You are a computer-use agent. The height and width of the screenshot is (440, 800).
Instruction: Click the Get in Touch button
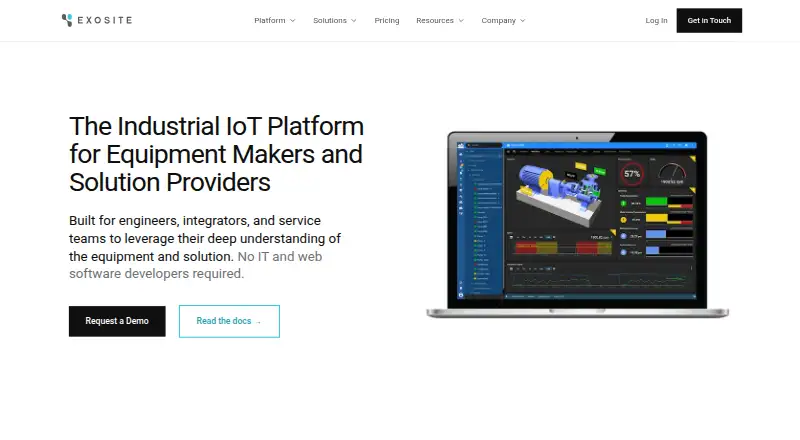click(709, 20)
